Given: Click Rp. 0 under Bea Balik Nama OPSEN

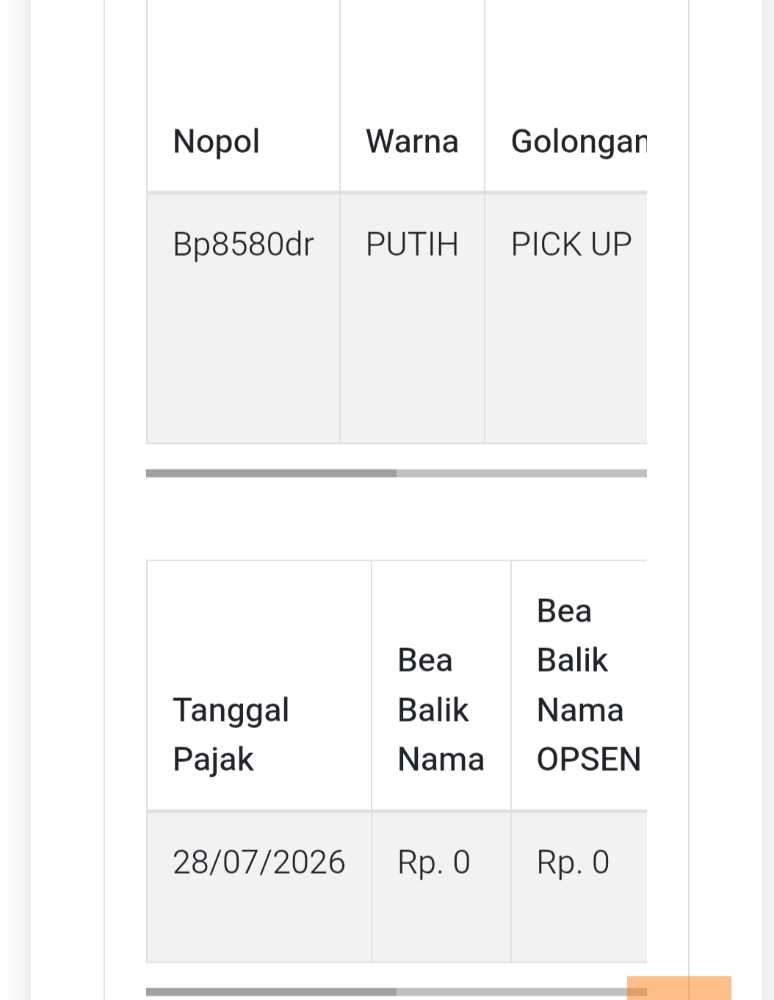Looking at the screenshot, I should (573, 863).
